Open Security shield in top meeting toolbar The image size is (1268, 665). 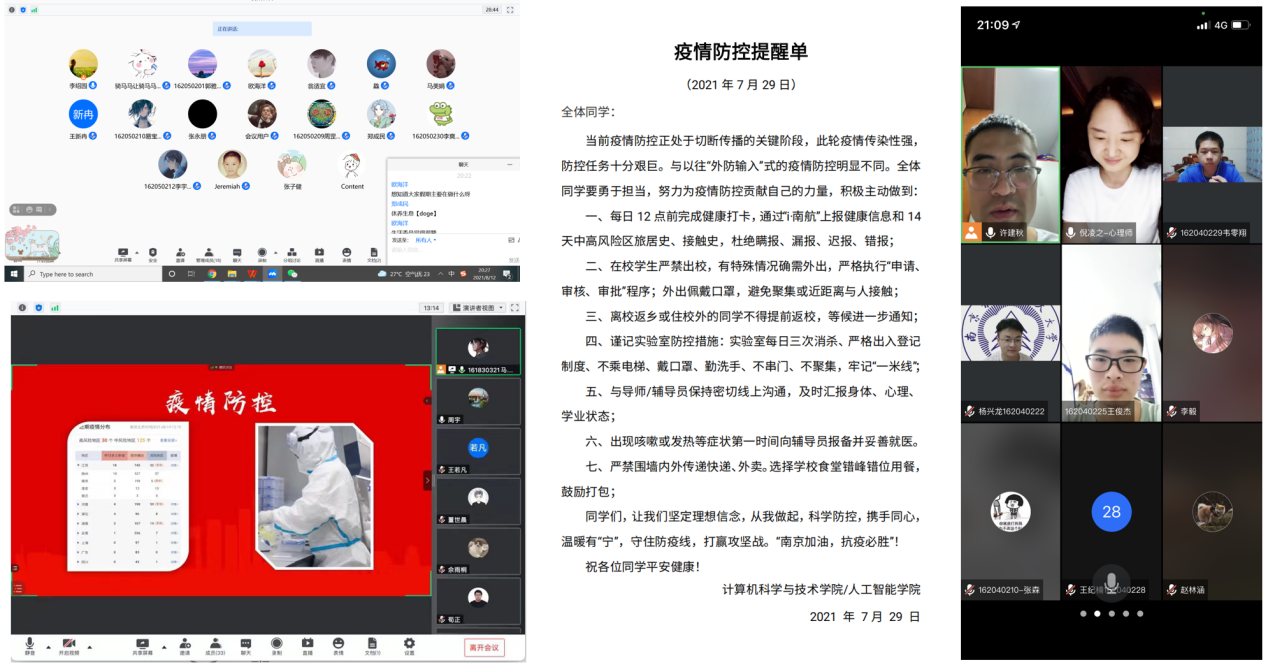coord(152,254)
